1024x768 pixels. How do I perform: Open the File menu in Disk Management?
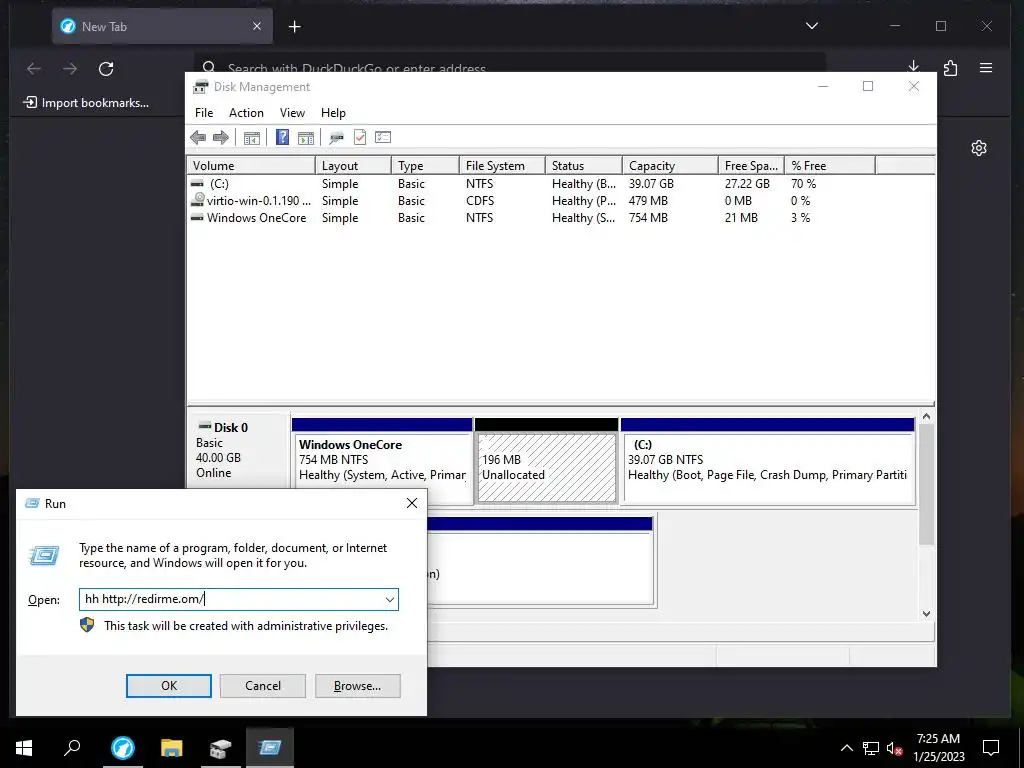[204, 113]
